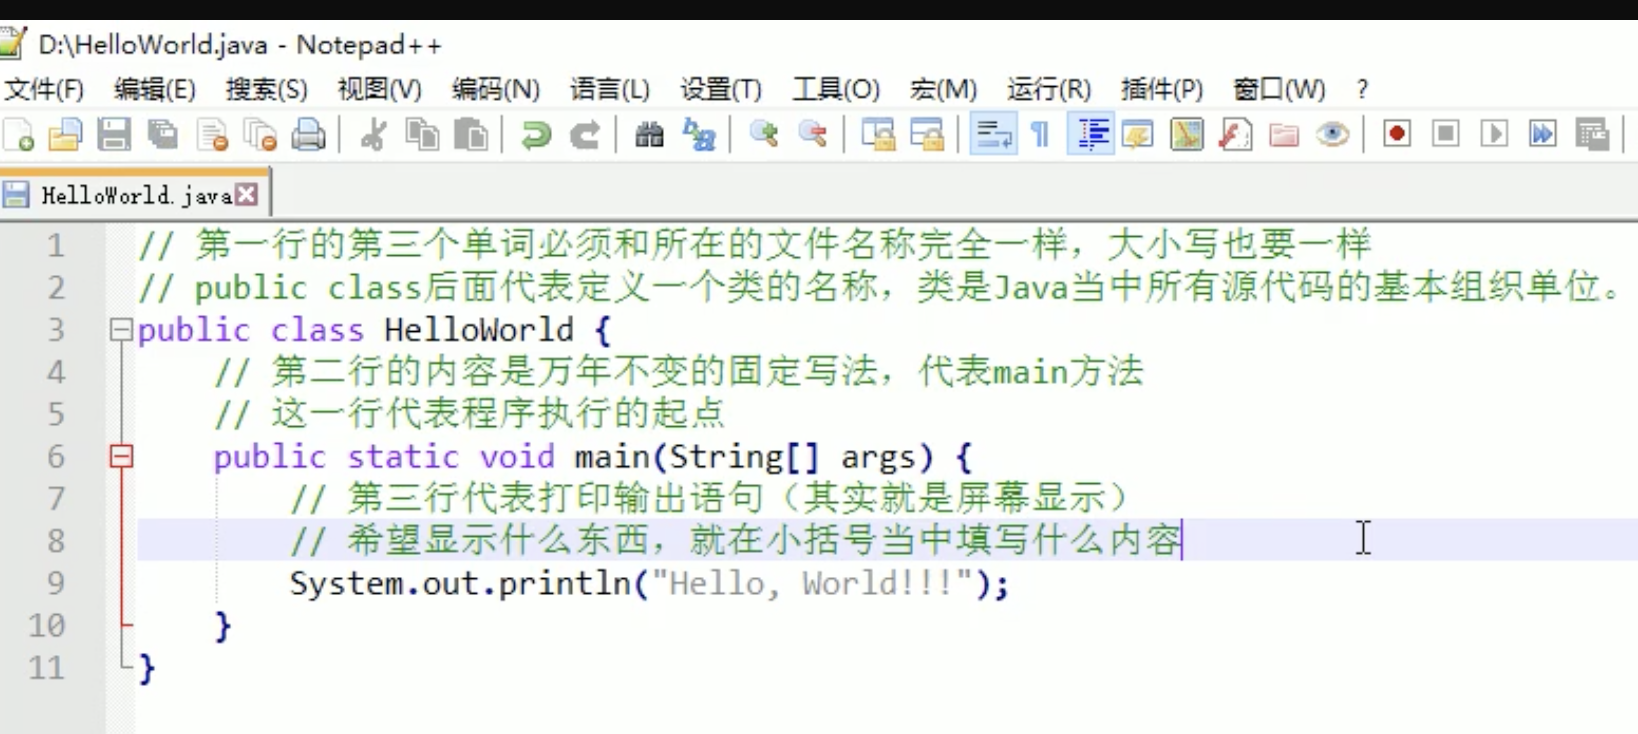This screenshot has height=734, width=1638.
Task: Open the 文件(F) menu
Action: [44, 89]
